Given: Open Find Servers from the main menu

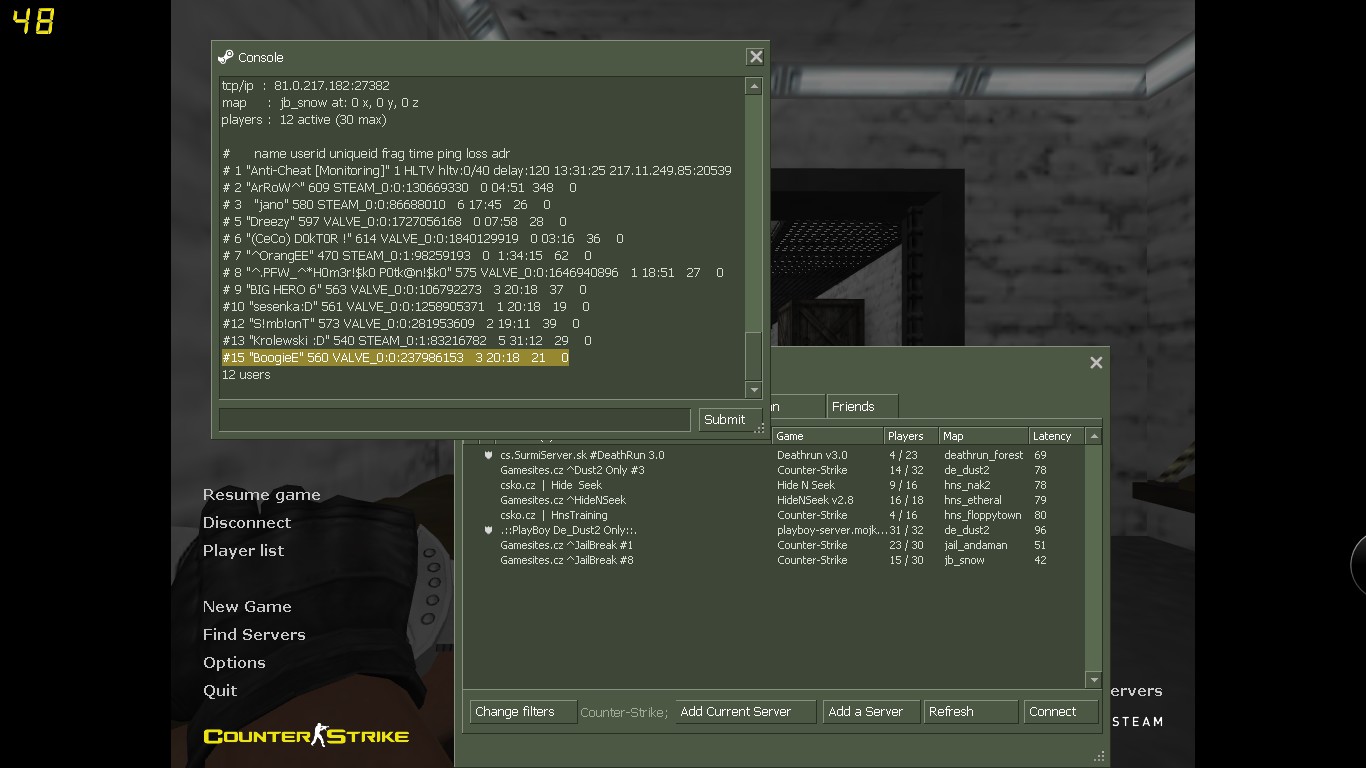Looking at the screenshot, I should pyautogui.click(x=254, y=635).
